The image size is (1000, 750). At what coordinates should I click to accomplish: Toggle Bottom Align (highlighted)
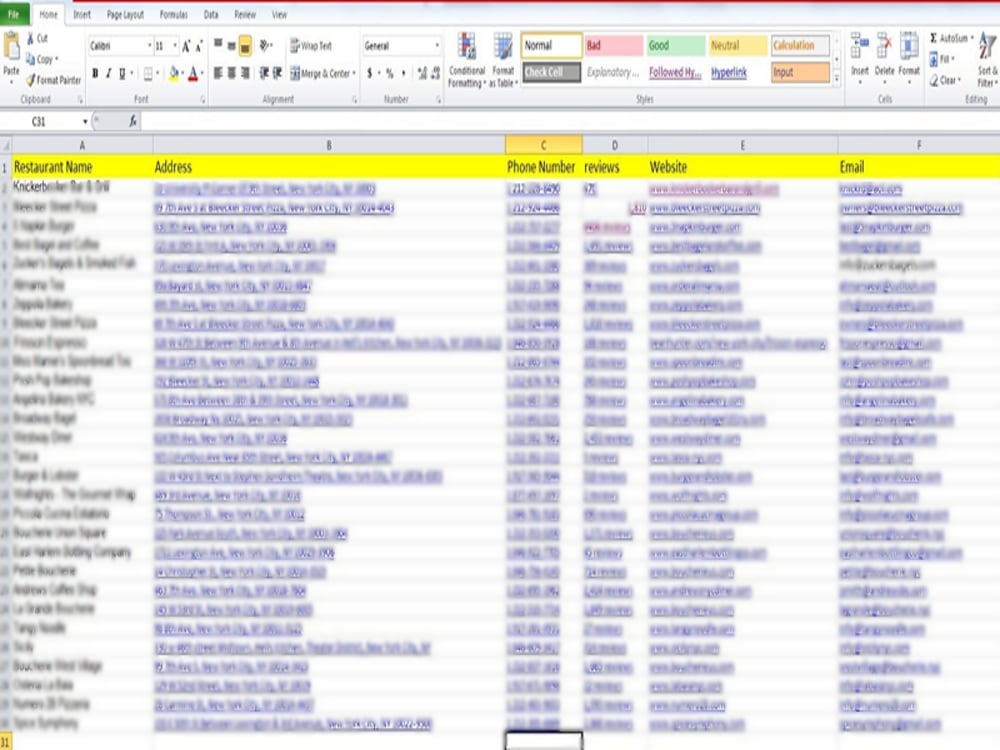click(245, 46)
